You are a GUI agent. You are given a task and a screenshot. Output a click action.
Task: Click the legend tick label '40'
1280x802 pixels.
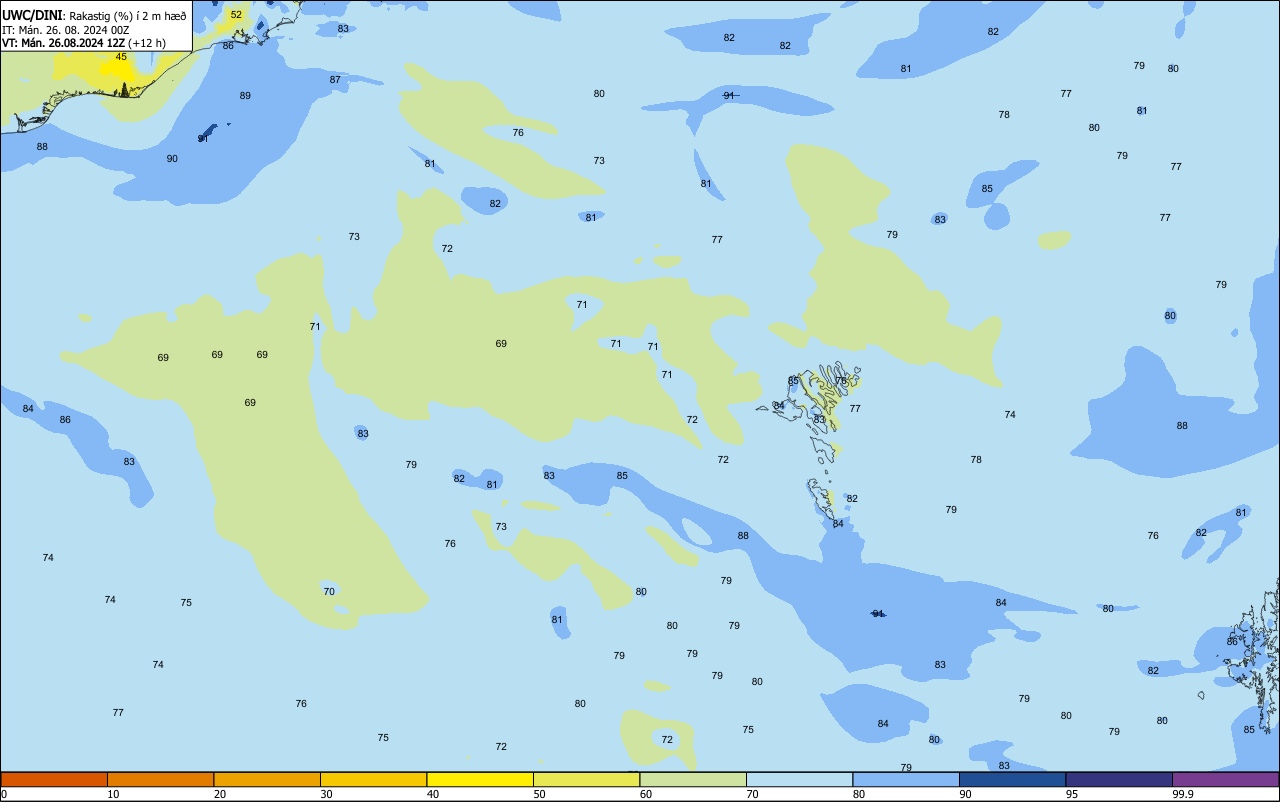point(432,794)
